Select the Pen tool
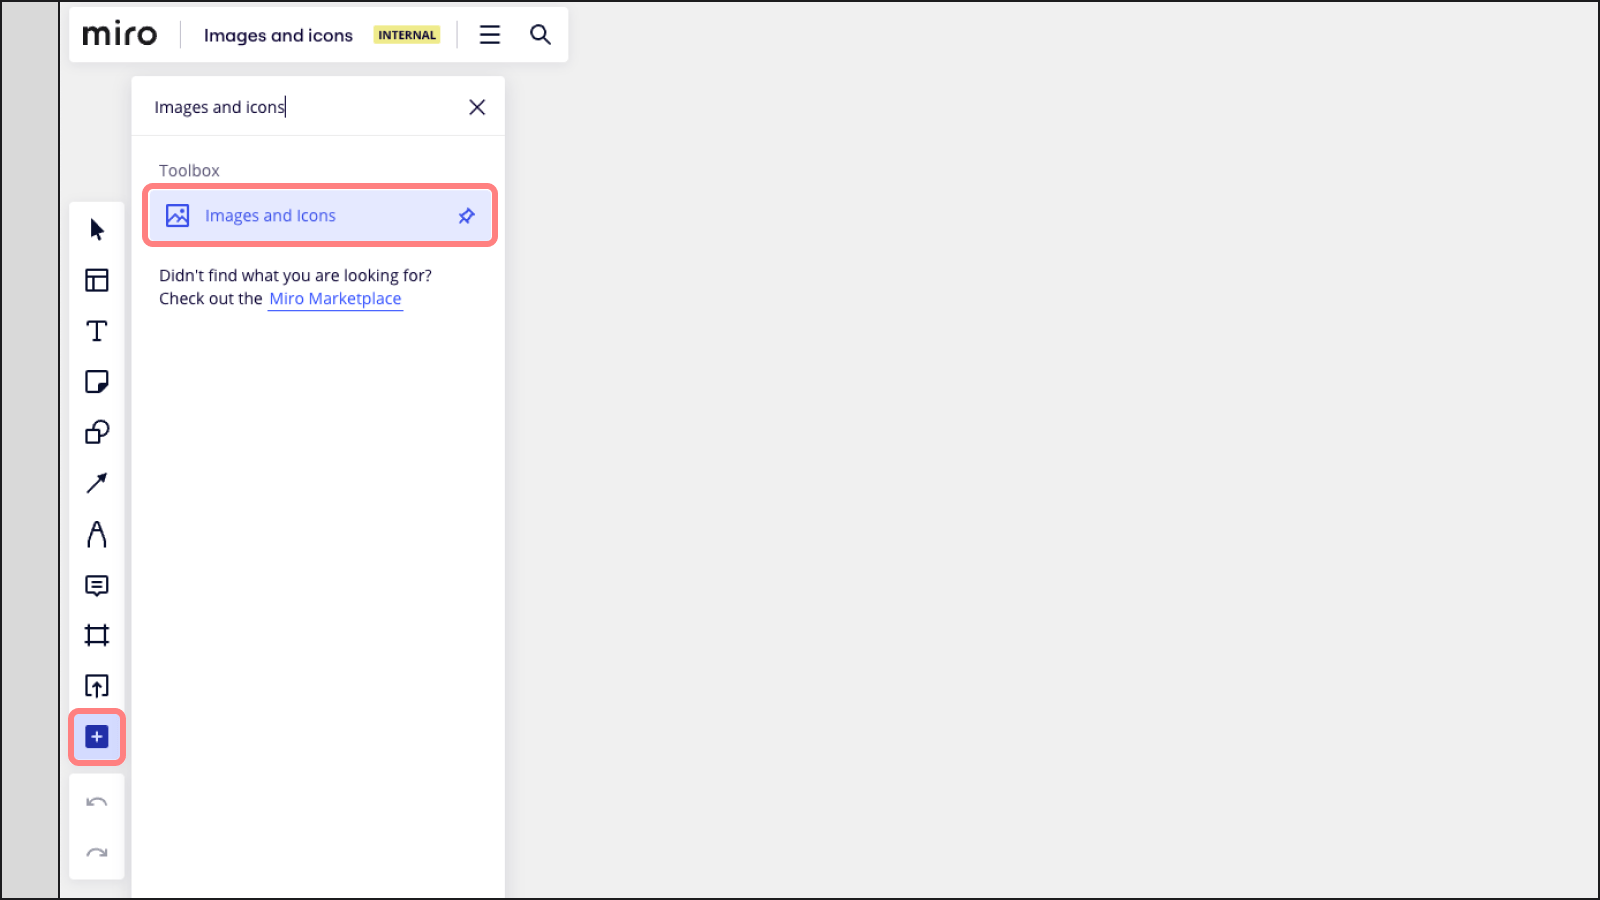The width and height of the screenshot is (1600, 900). [x=97, y=534]
